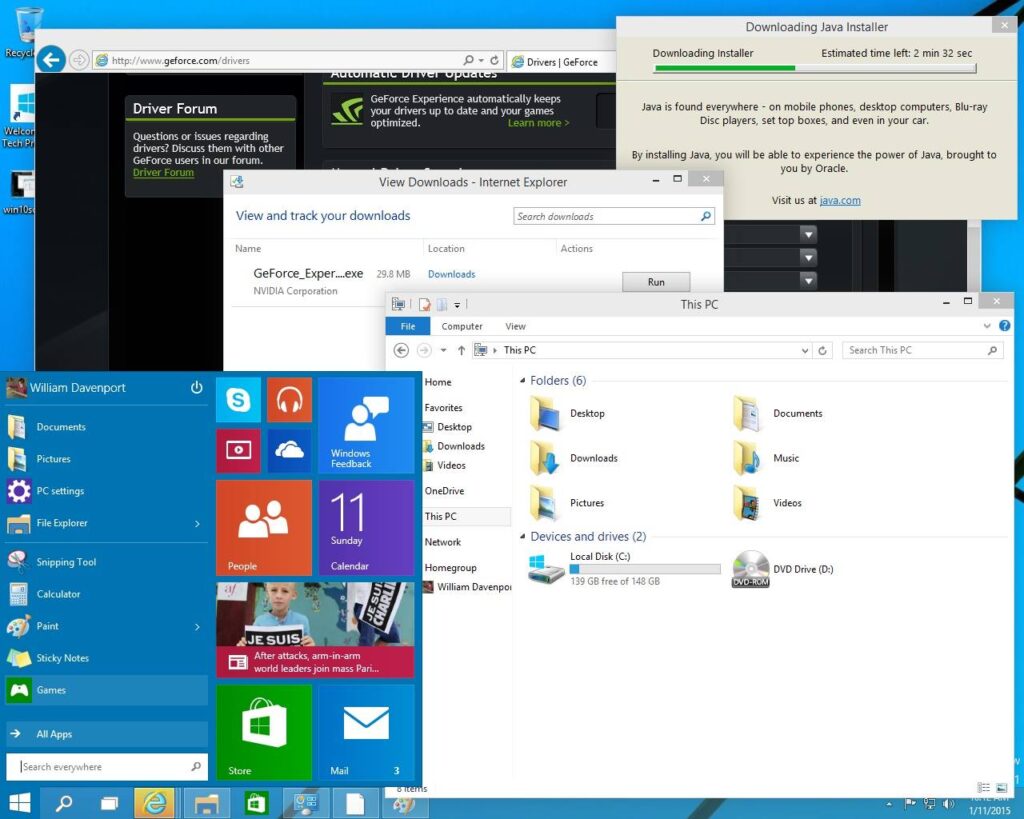Collapse Devices and drives (2) group
This screenshot has width=1024, height=819.
[522, 536]
